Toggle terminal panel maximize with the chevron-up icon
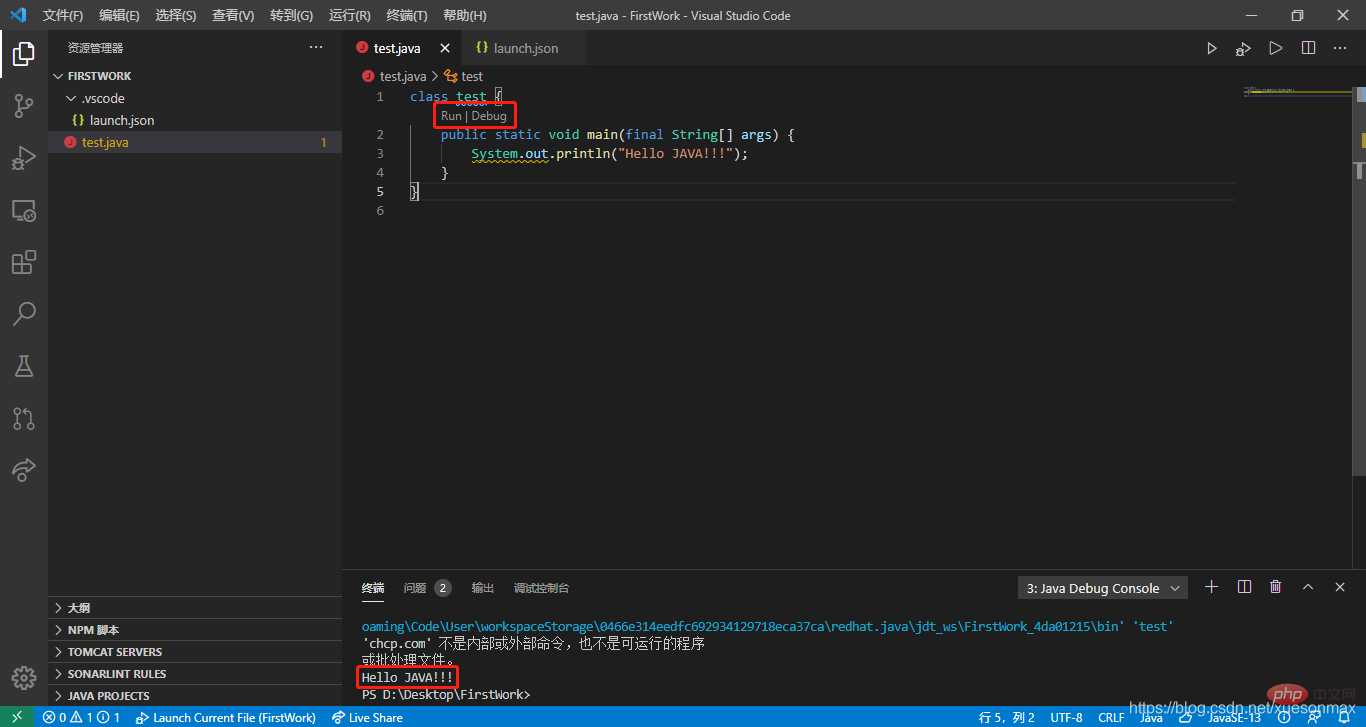This screenshot has height=727, width=1366. pos(1308,587)
